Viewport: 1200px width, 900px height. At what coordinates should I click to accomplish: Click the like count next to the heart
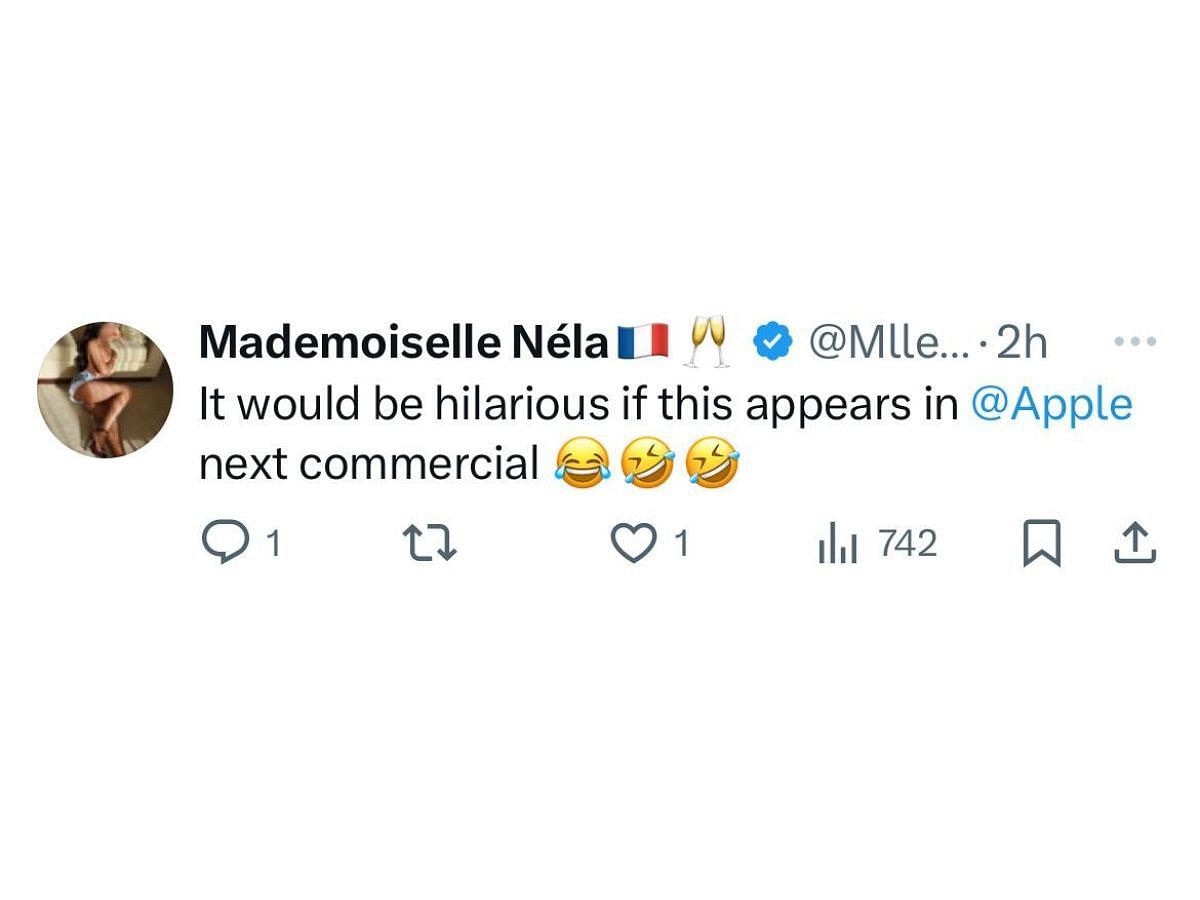(x=681, y=545)
